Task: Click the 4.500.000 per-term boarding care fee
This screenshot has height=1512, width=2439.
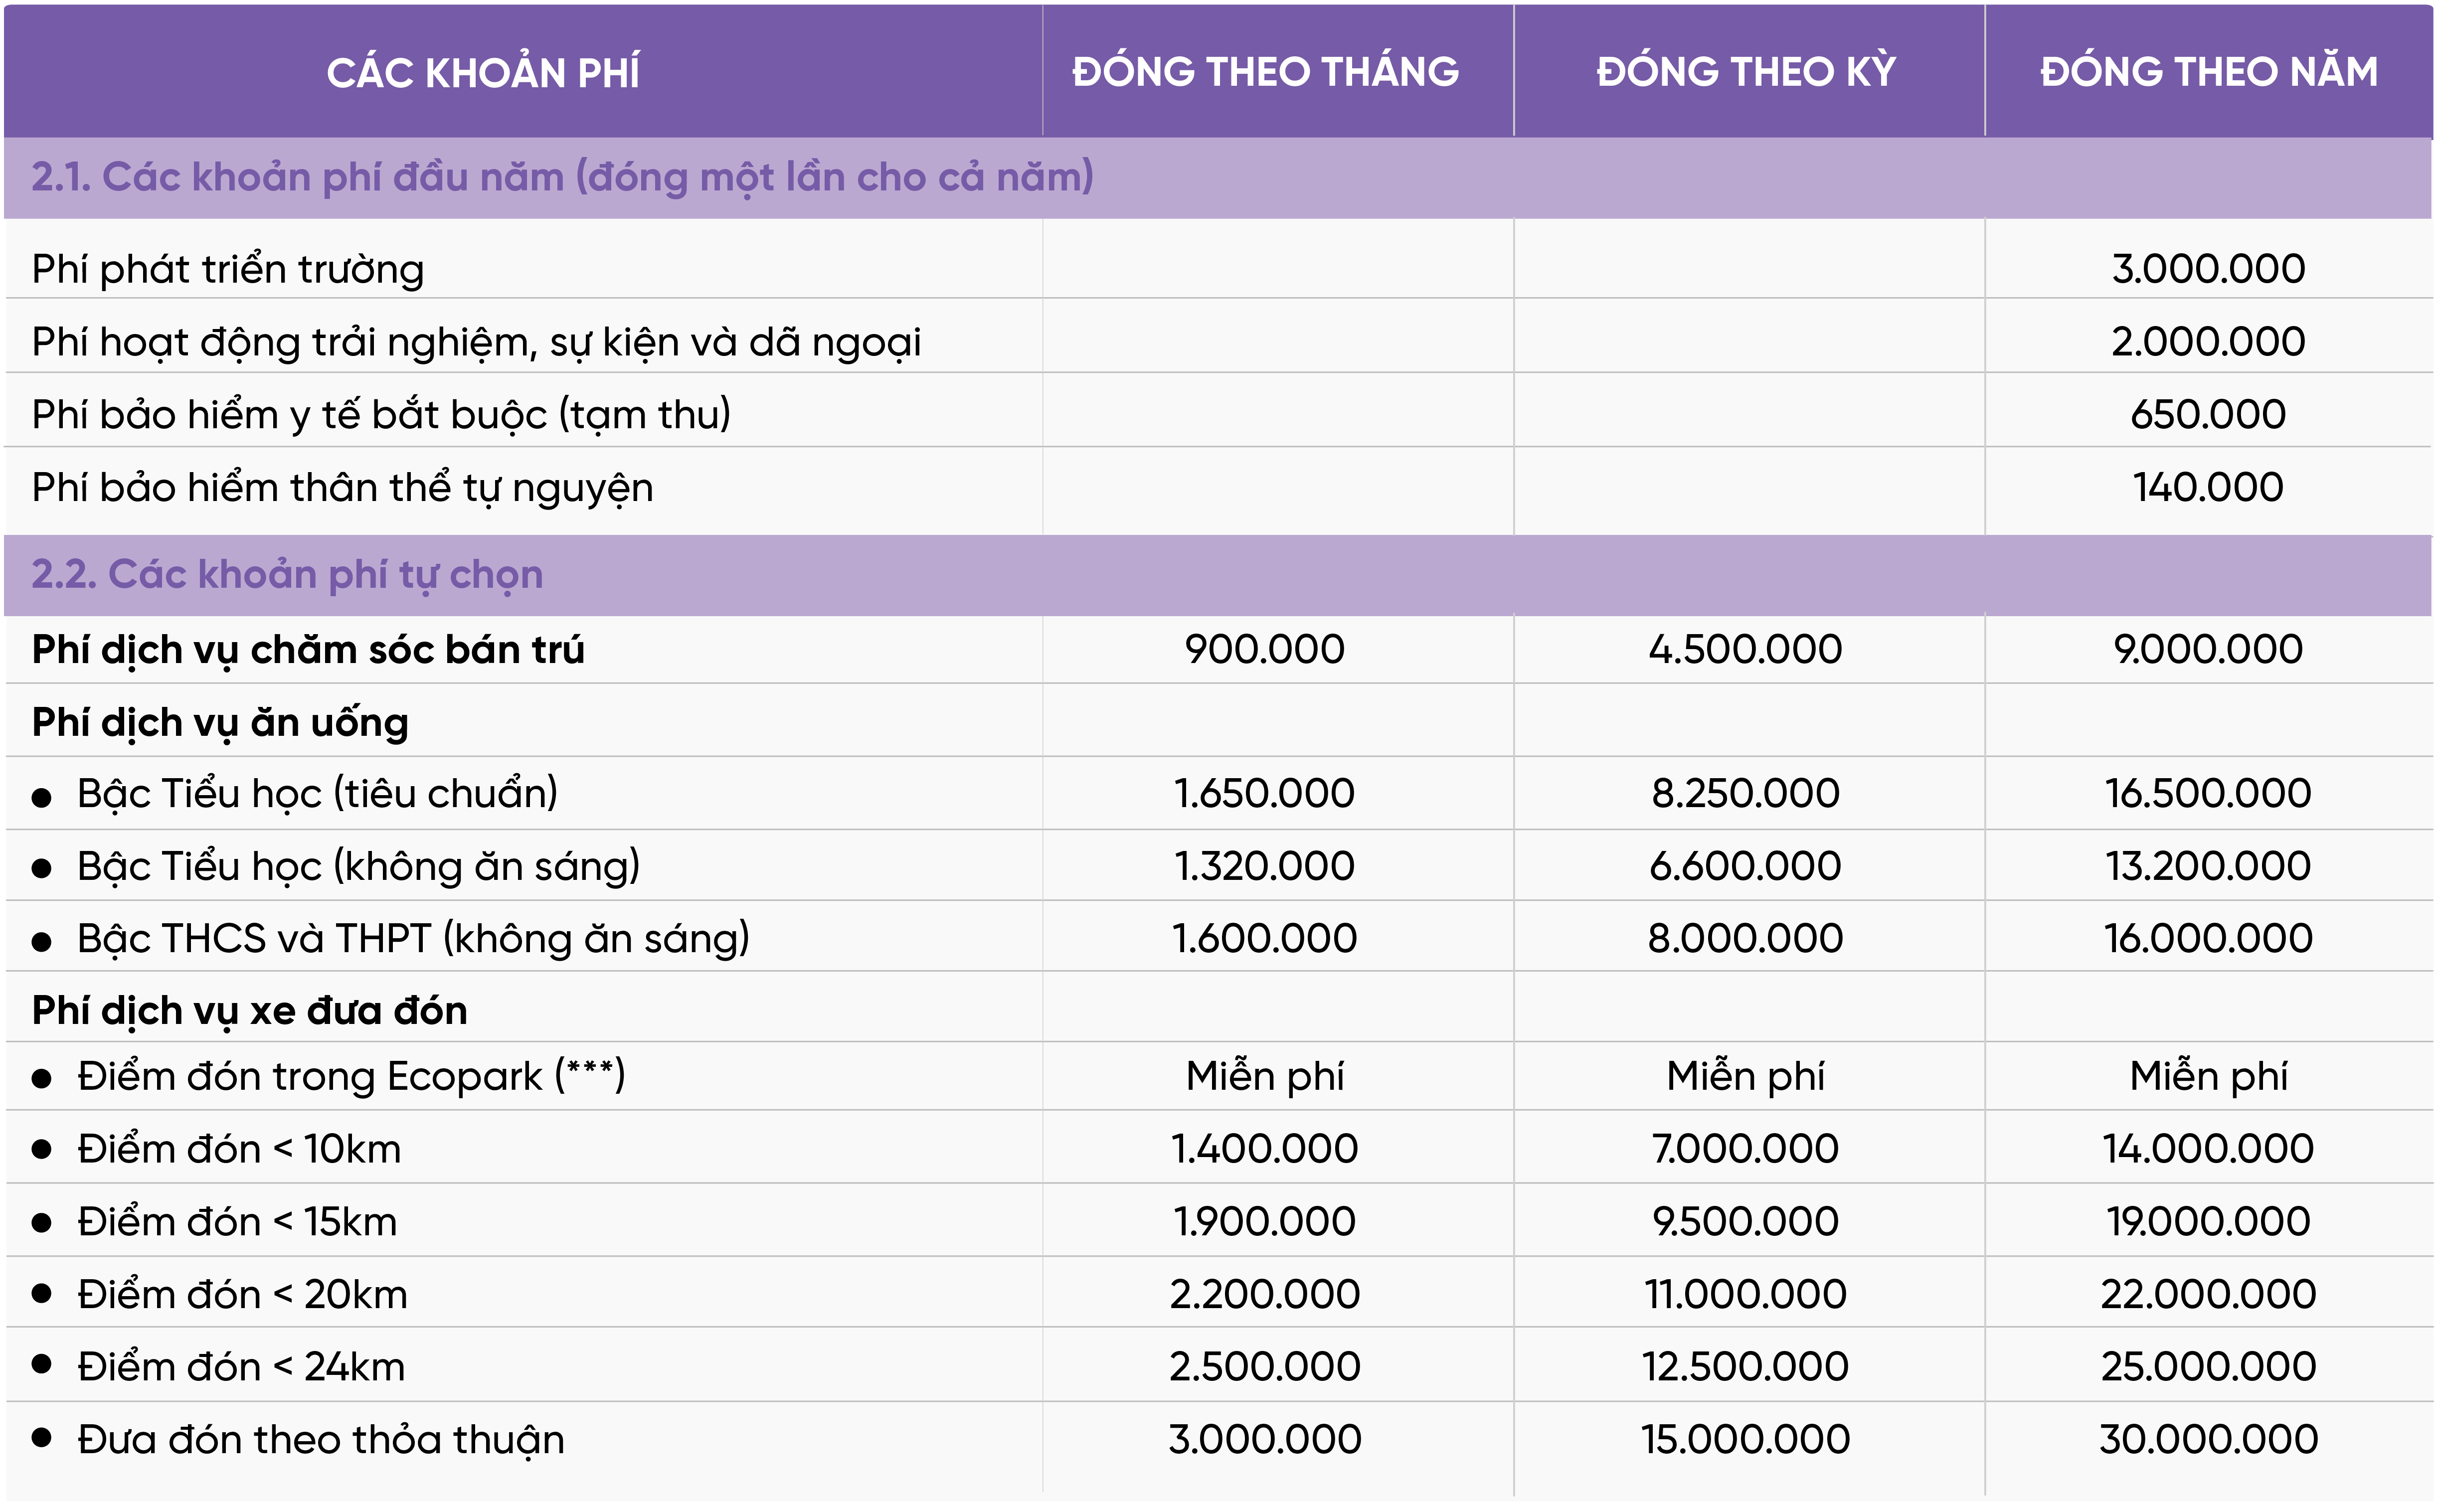Action: (1745, 650)
